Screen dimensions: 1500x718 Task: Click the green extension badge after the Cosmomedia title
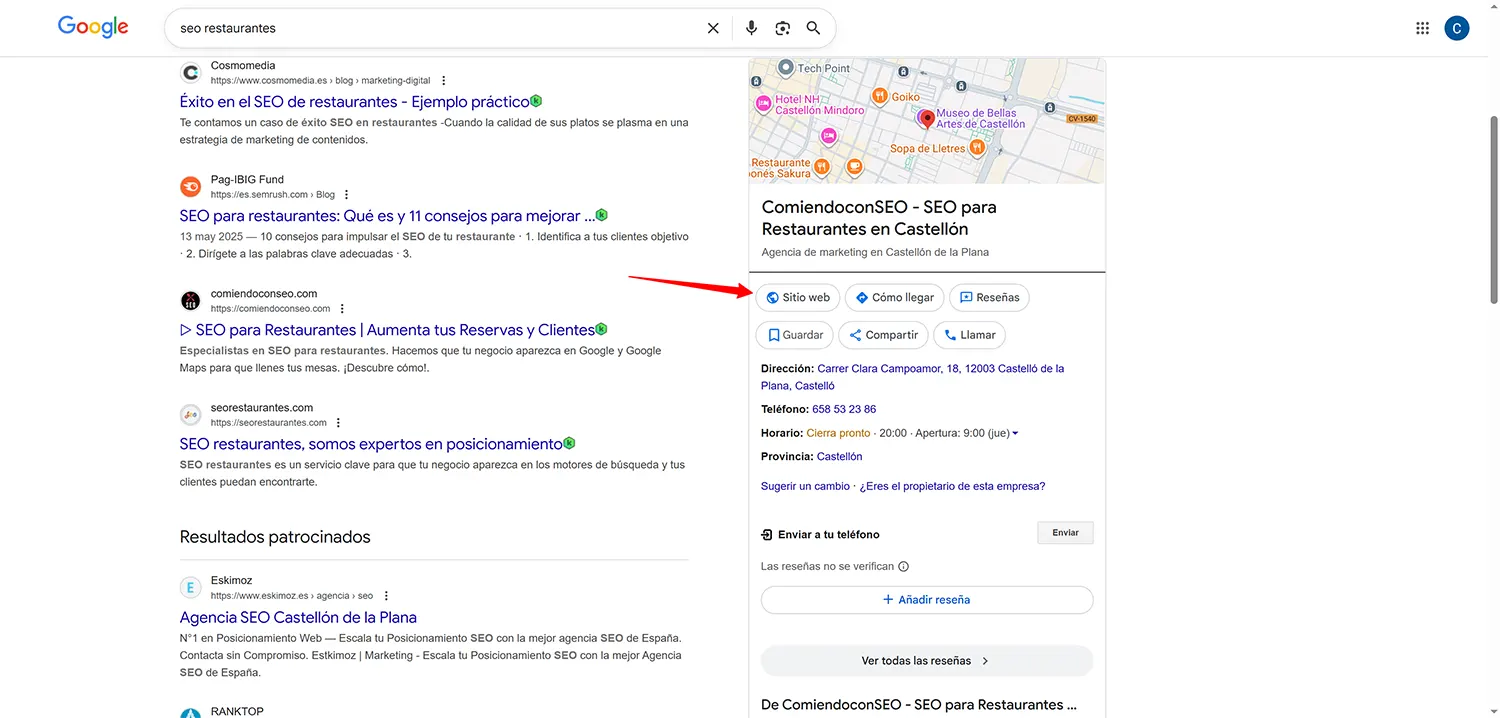coord(537,101)
